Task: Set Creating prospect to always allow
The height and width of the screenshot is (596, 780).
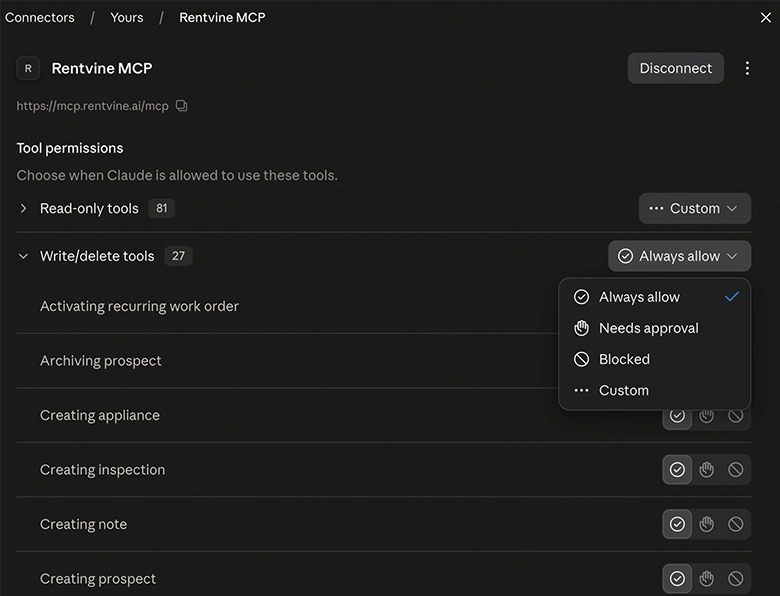Action: (x=677, y=579)
